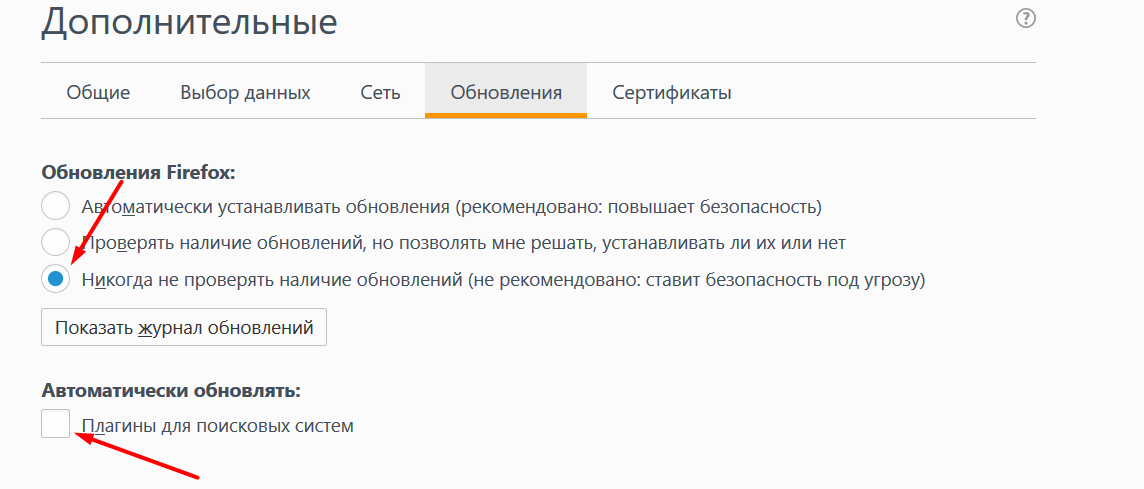Select the Обновления tab
1144x489 pixels.
click(506, 93)
